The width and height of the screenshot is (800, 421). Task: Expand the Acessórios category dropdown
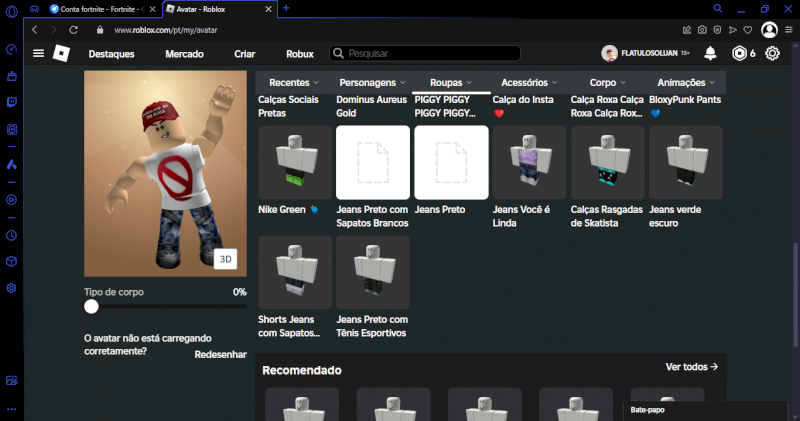pos(530,82)
